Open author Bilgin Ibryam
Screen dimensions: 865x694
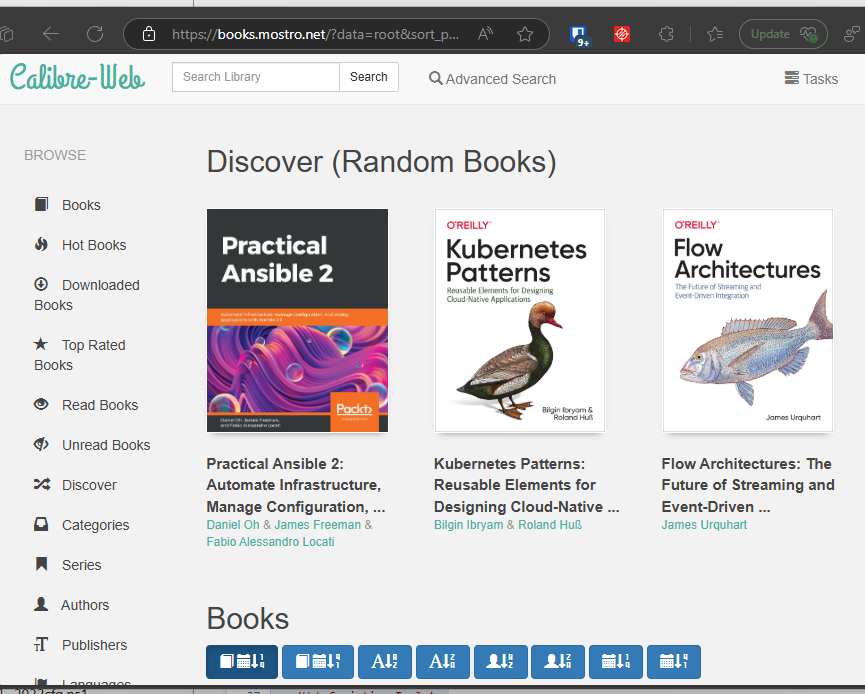tap(468, 525)
